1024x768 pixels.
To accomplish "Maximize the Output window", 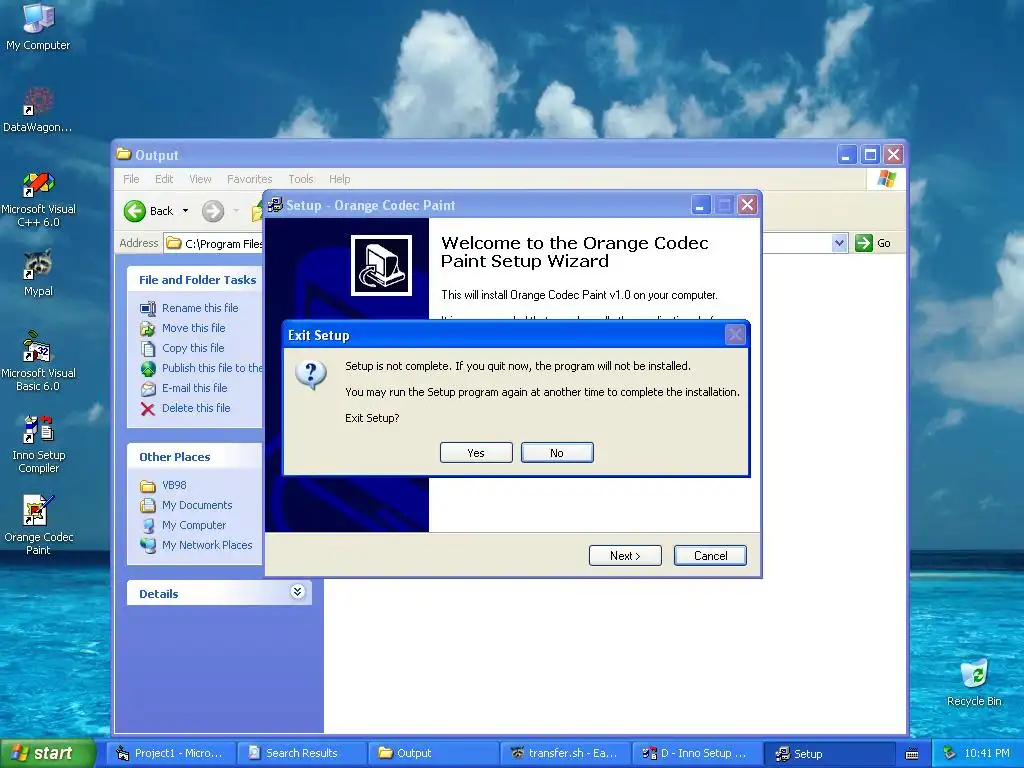I will pos(870,155).
